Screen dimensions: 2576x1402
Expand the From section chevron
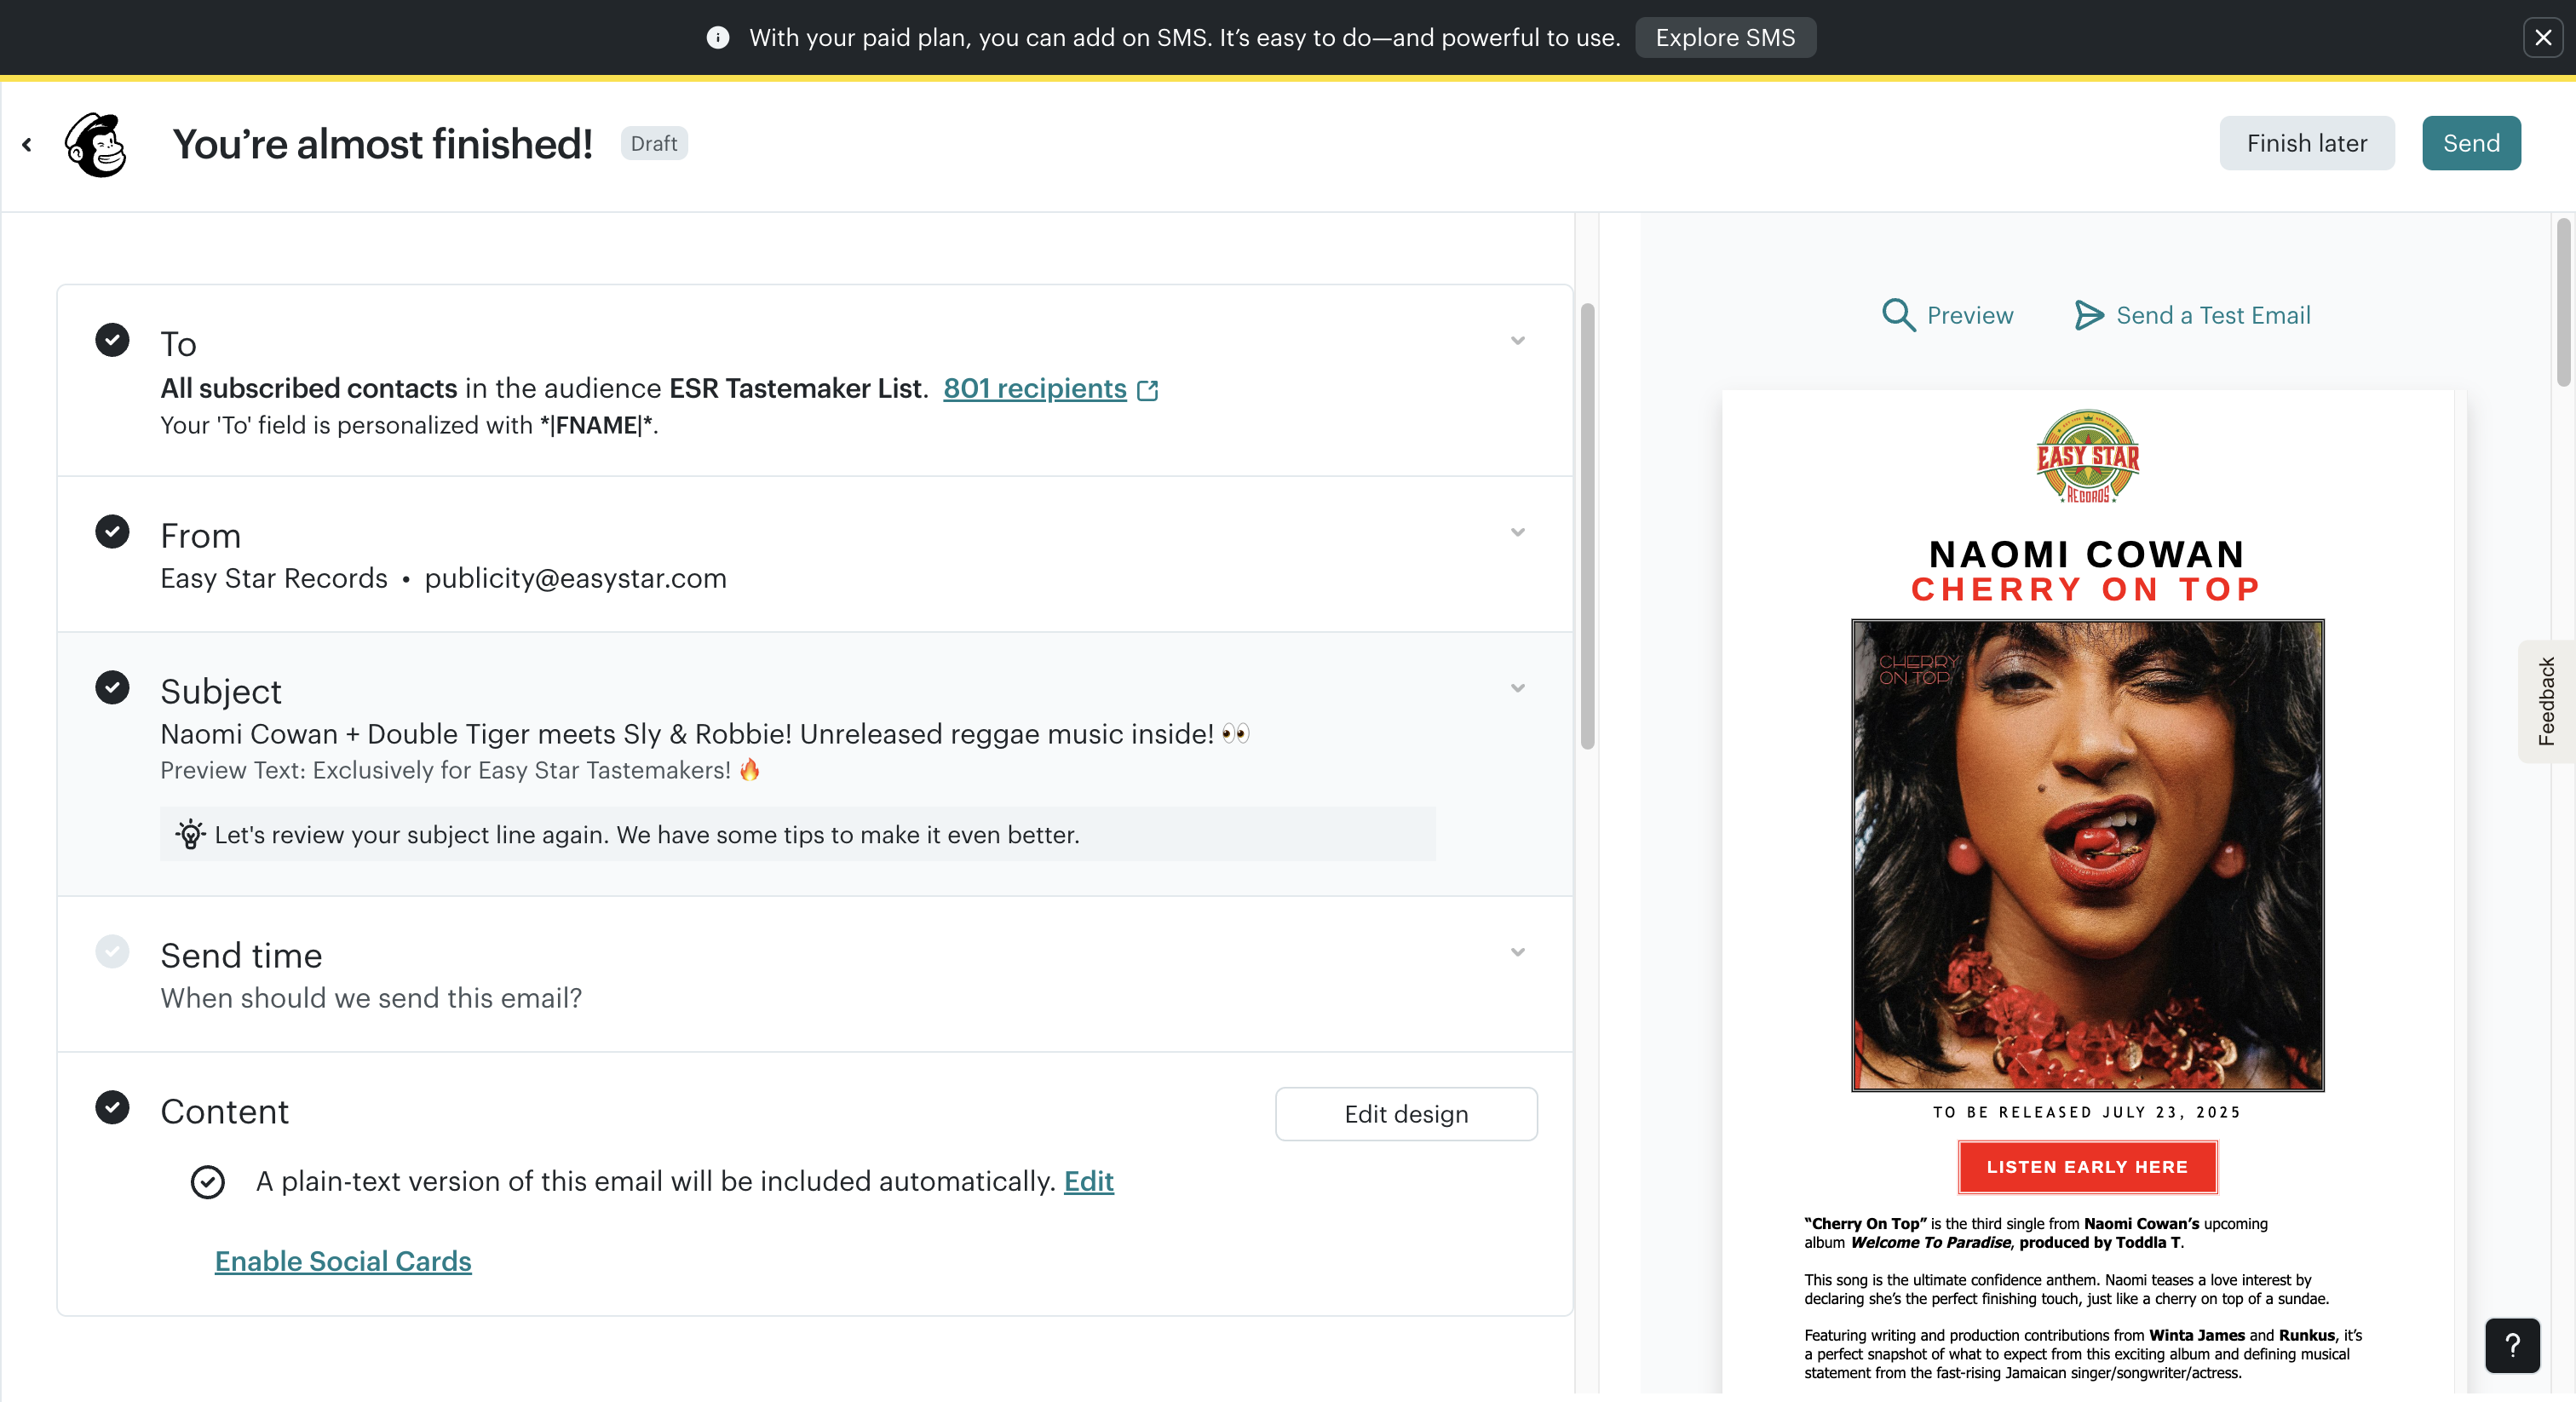[x=1517, y=532]
